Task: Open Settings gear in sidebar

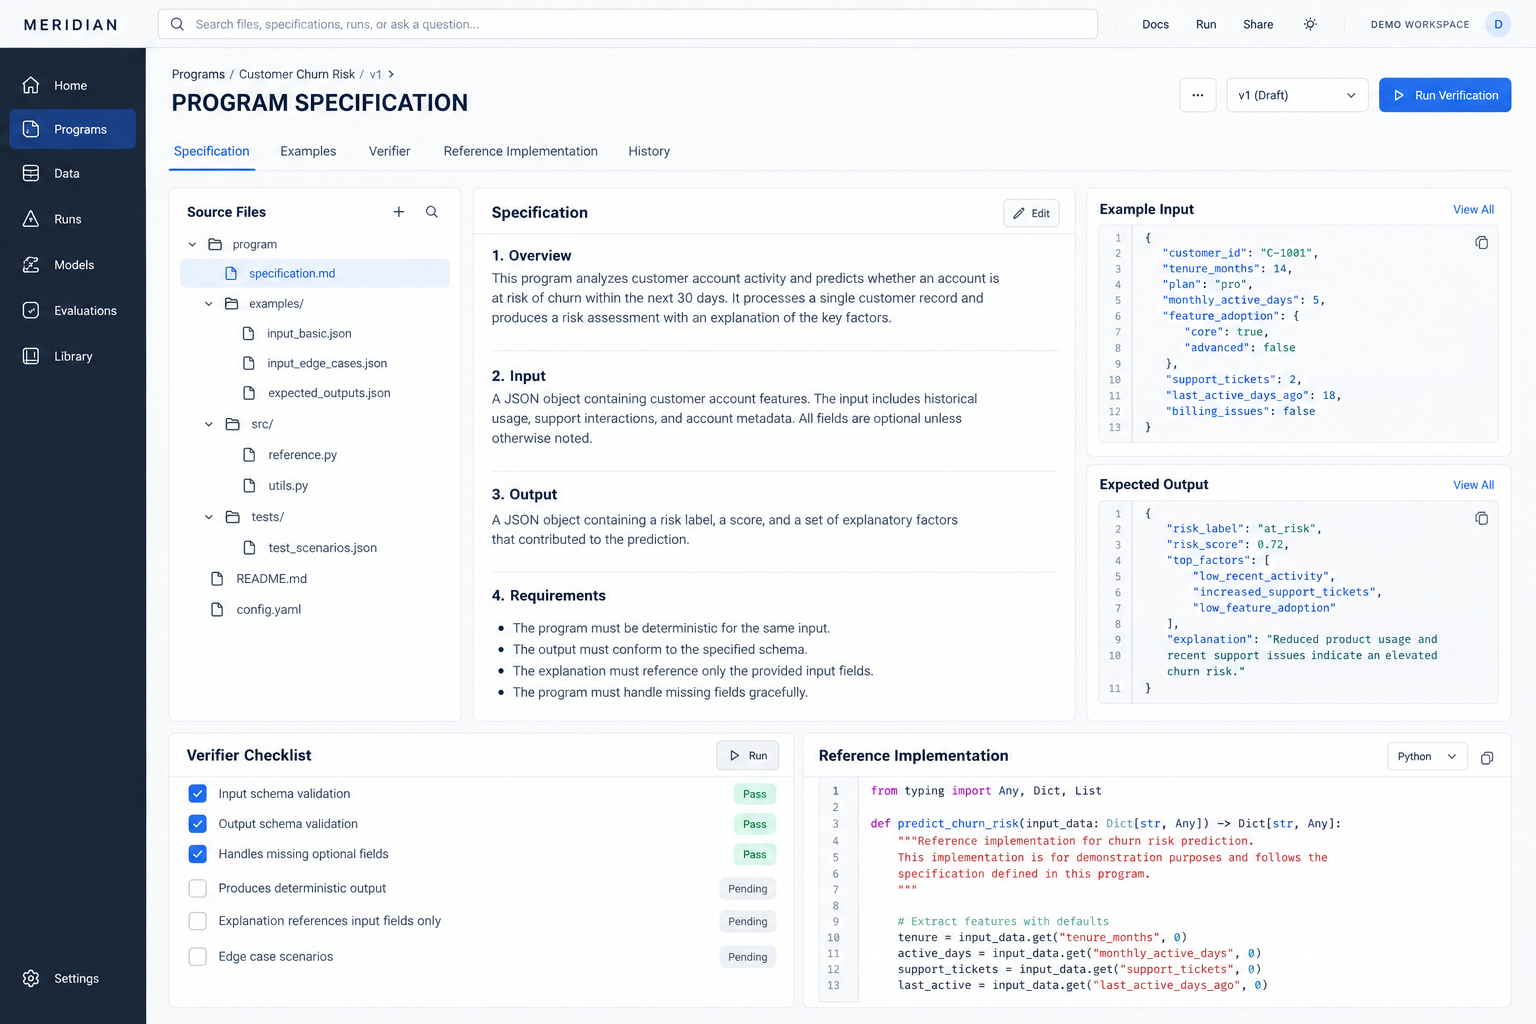Action: (31, 978)
